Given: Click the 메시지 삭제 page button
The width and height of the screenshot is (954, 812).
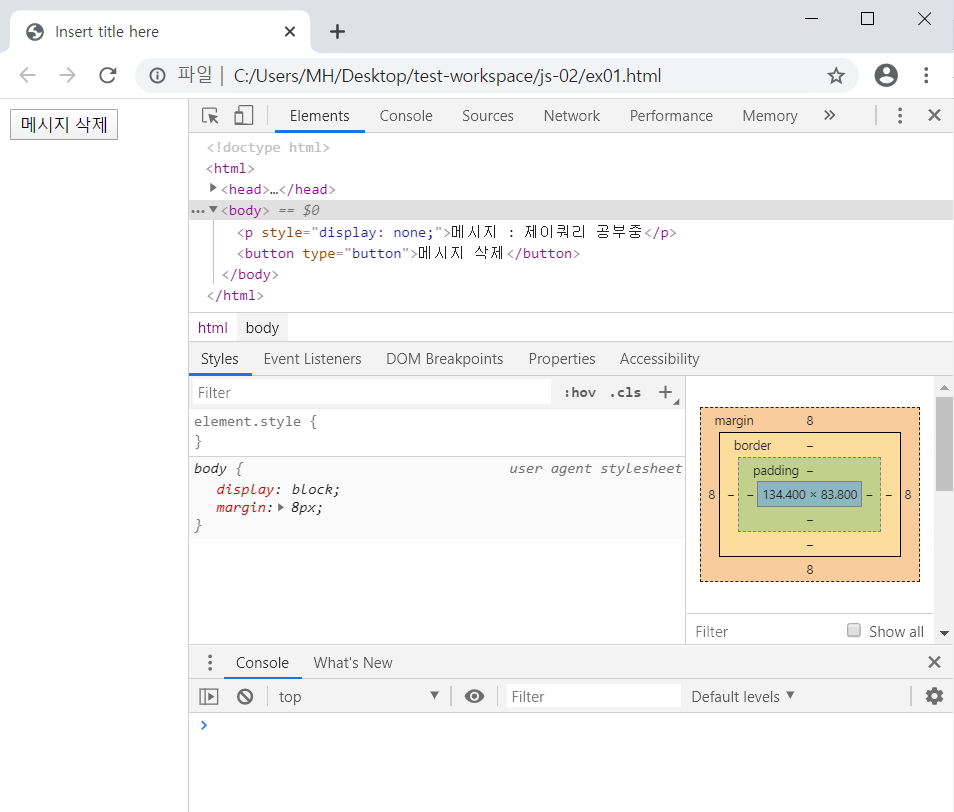Looking at the screenshot, I should point(64,125).
